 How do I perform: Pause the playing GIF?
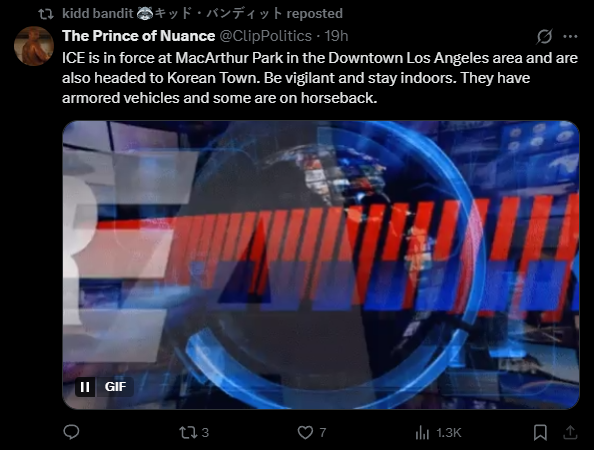85,387
